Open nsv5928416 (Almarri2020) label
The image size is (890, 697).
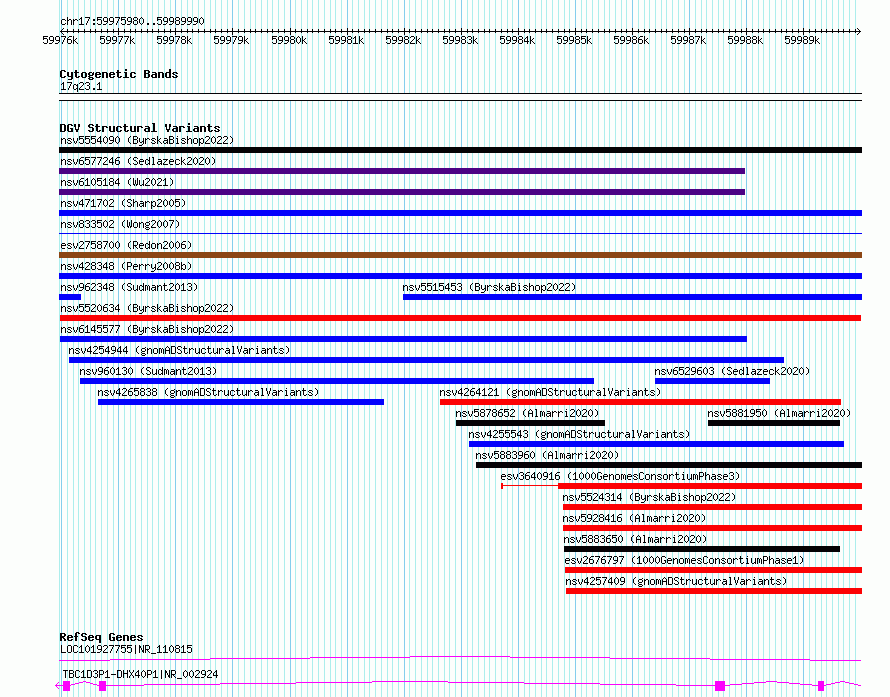tap(635, 518)
